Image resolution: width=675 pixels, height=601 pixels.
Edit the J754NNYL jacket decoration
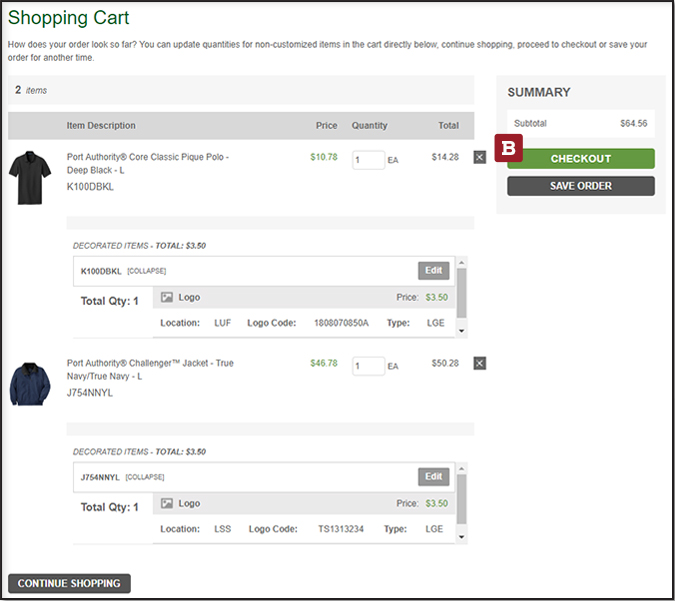[432, 476]
